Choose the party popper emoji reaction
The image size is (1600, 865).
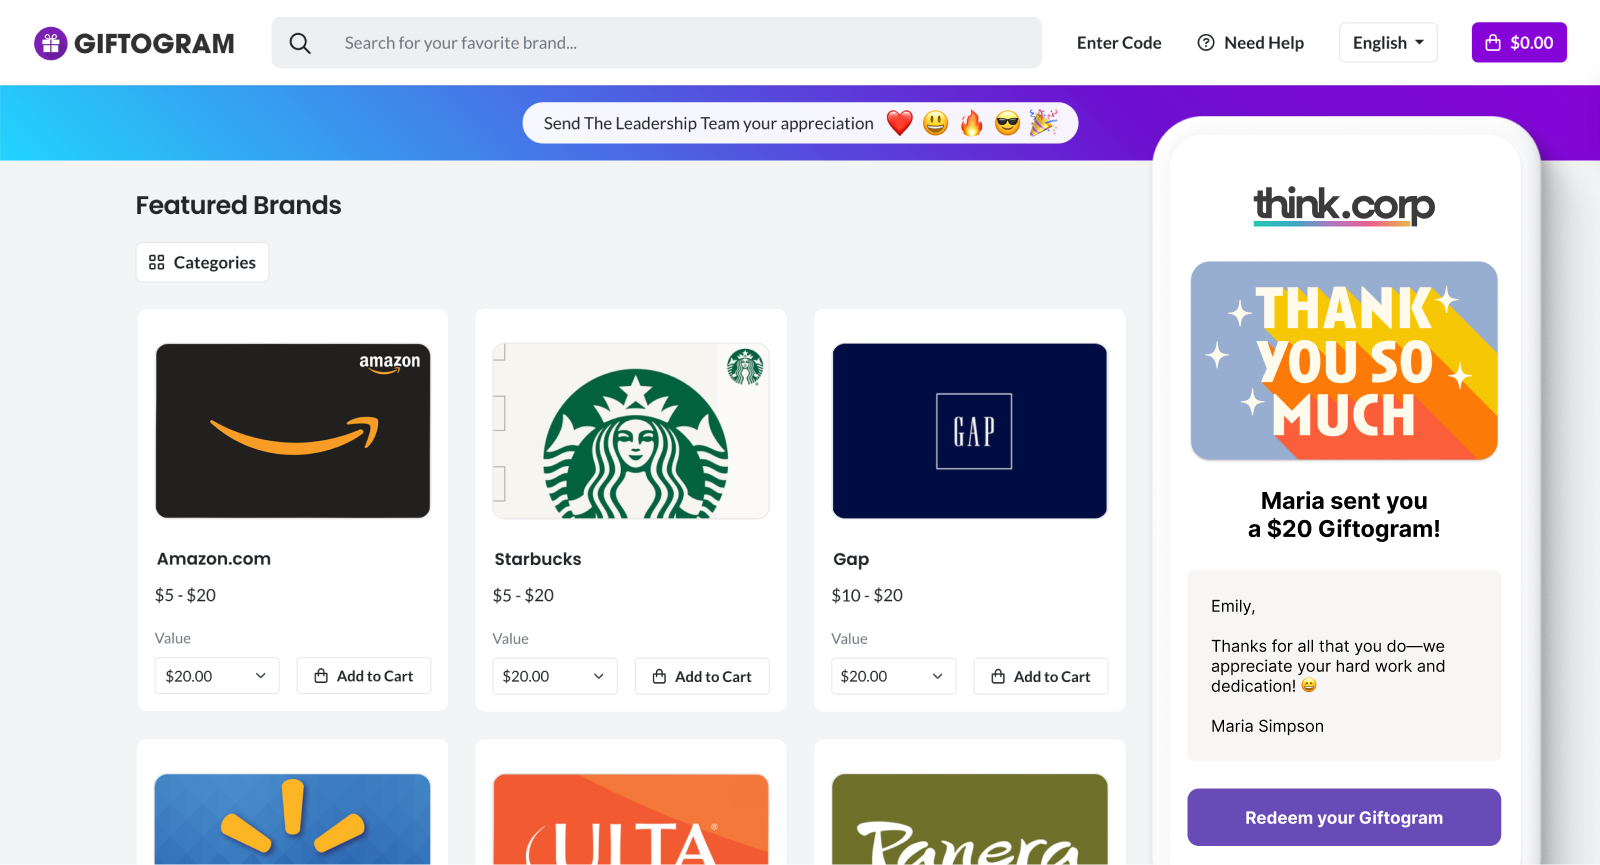(x=1043, y=123)
